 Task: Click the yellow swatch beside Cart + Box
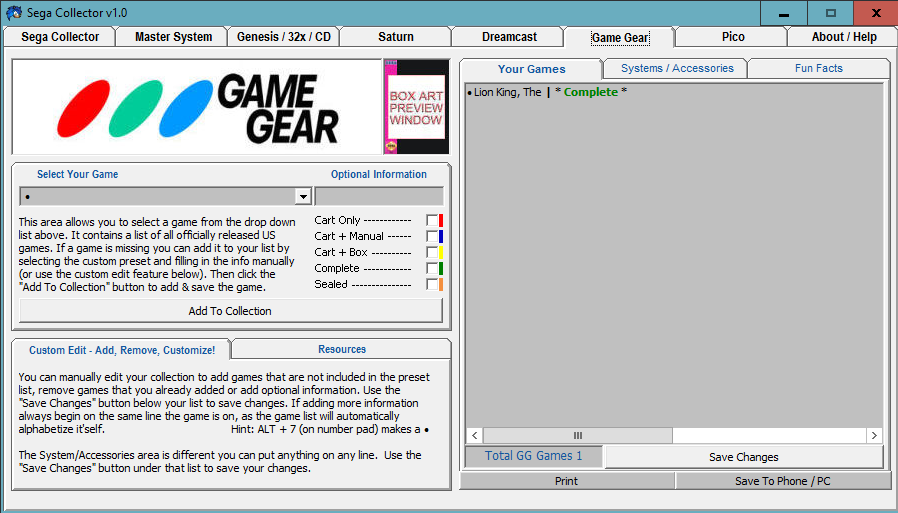tap(441, 252)
